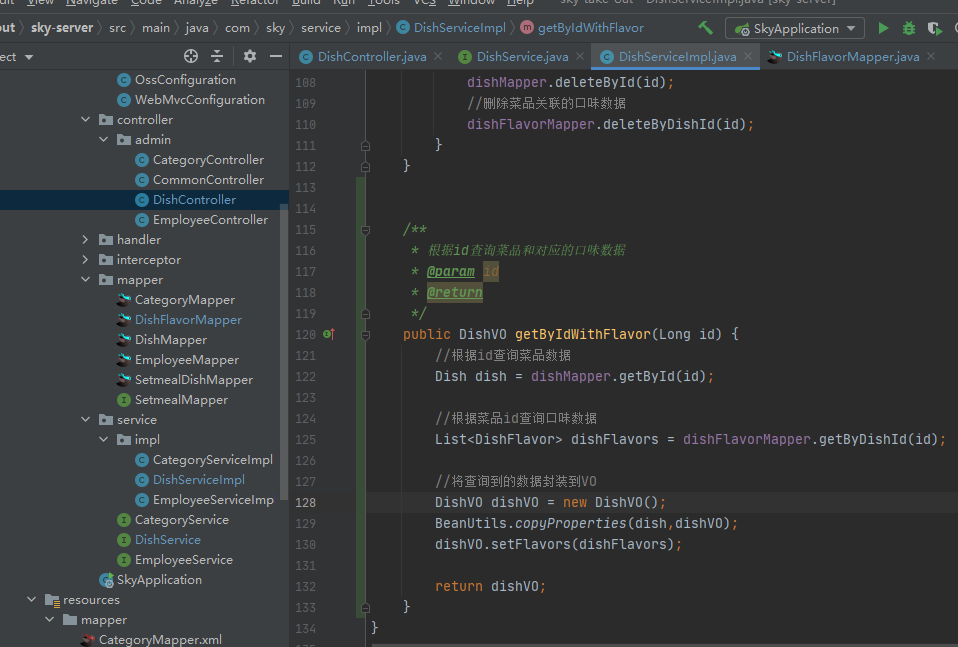Select EmployeeController in the project tree
The image size is (958, 647).
pyautogui.click(x=210, y=220)
